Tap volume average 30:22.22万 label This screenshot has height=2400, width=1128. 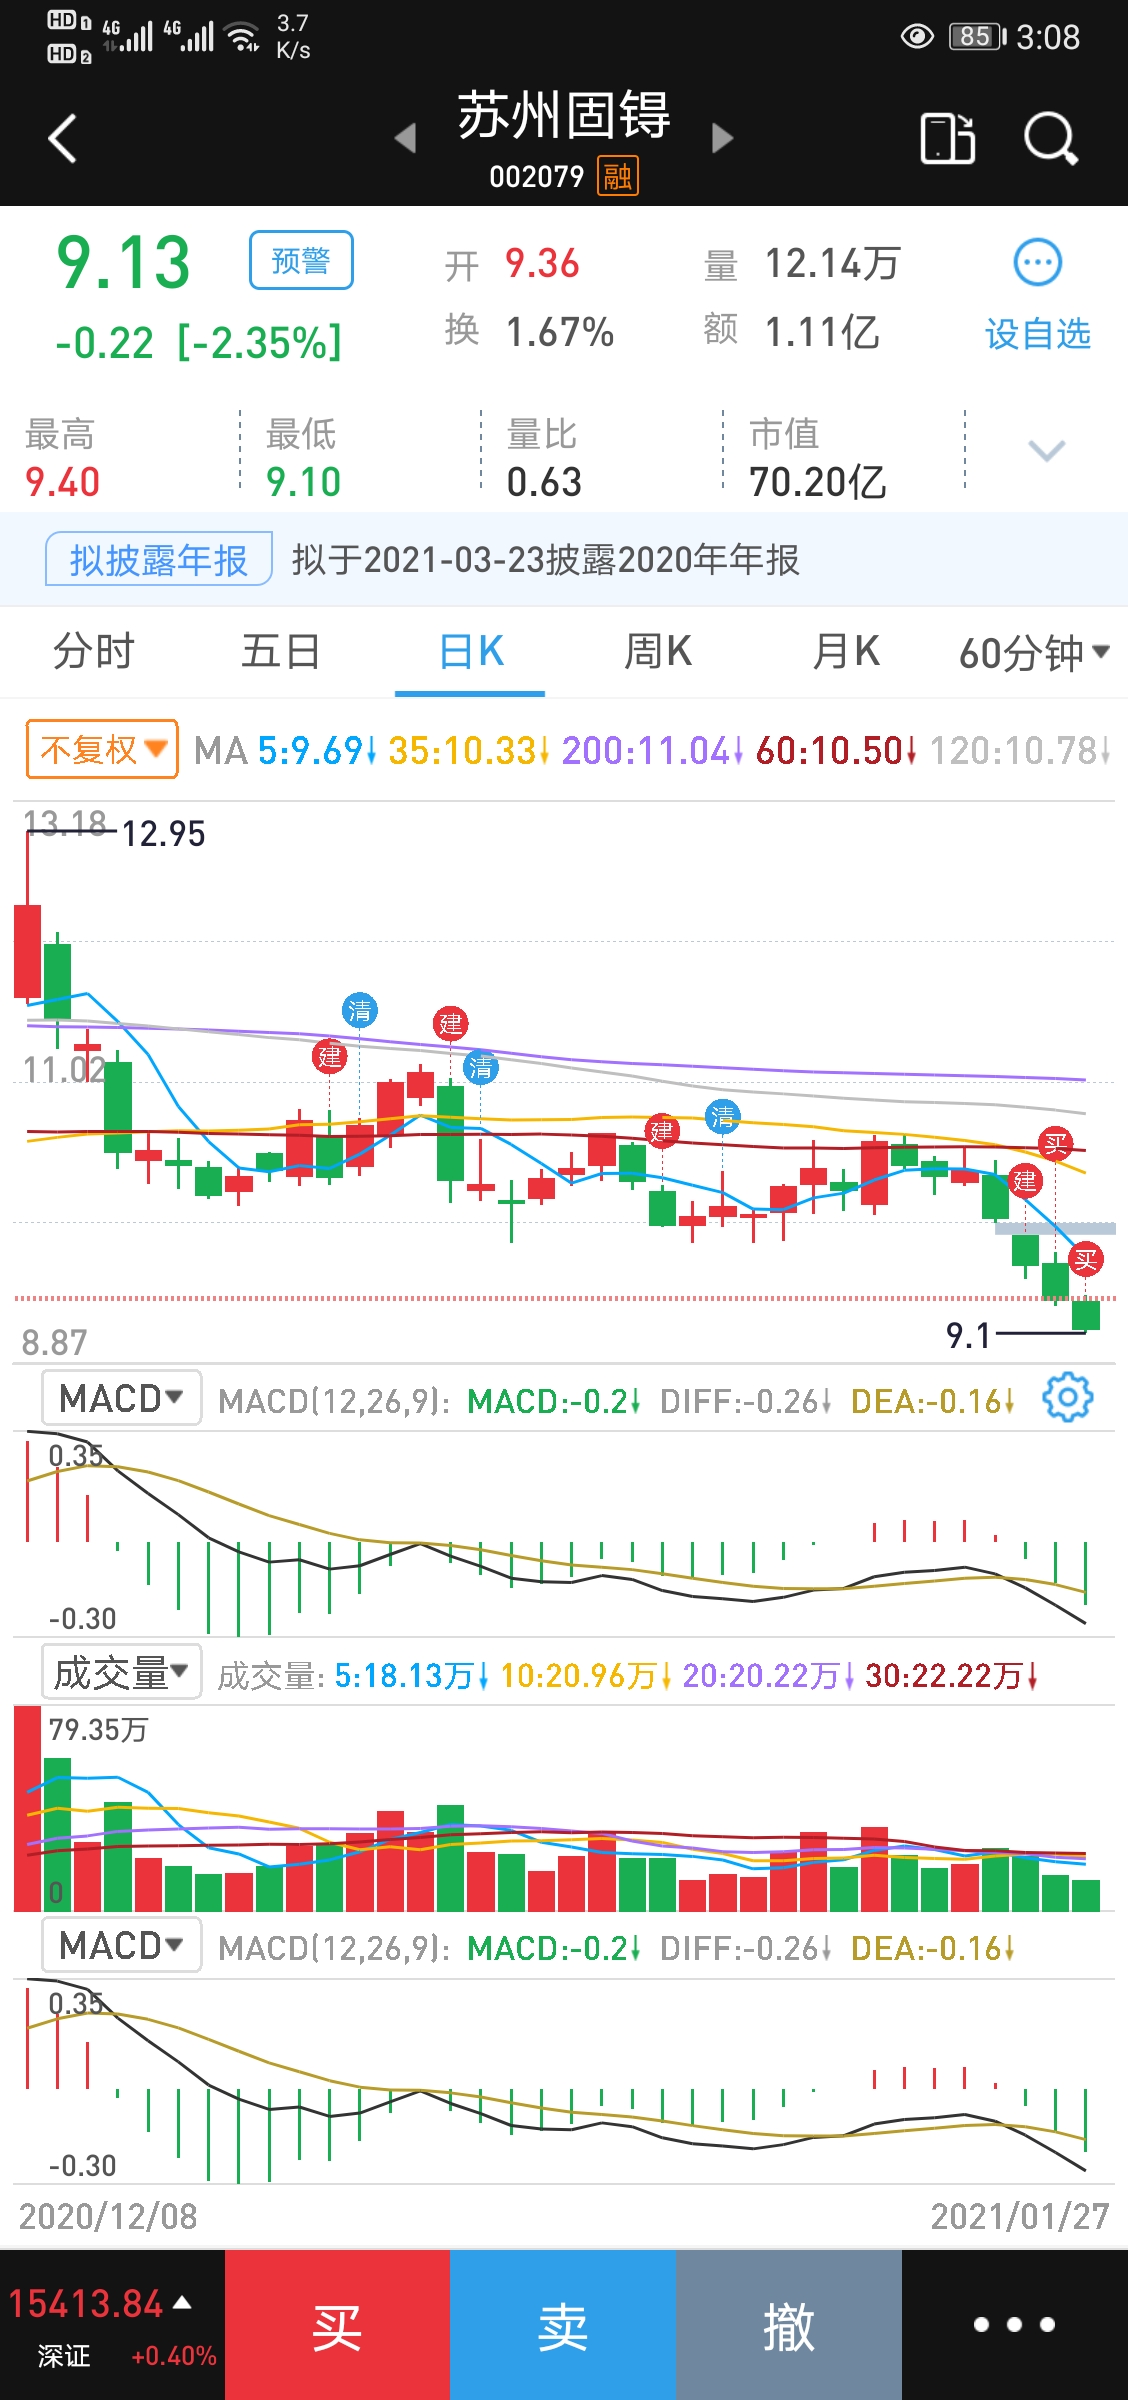(951, 1675)
